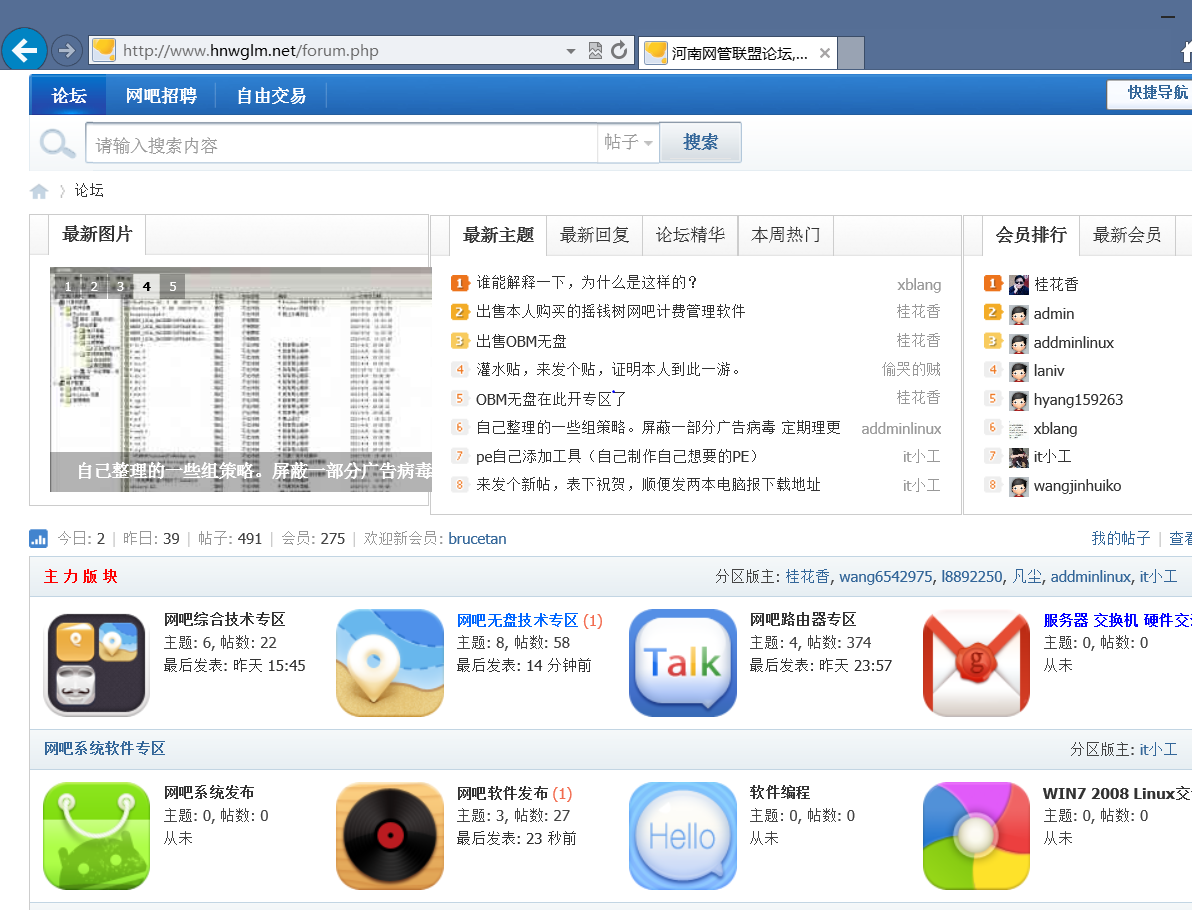Click the 网吧无盘技术专区 map pin icon
The height and width of the screenshot is (910, 1192).
click(x=389, y=663)
